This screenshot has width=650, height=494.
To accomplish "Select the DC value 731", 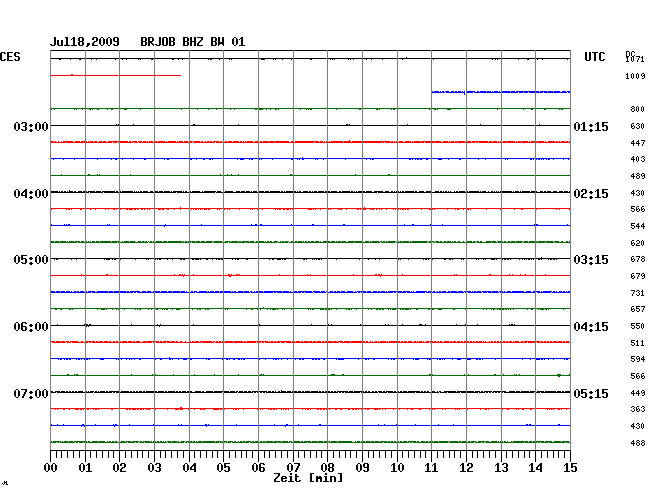I will 638,293.
